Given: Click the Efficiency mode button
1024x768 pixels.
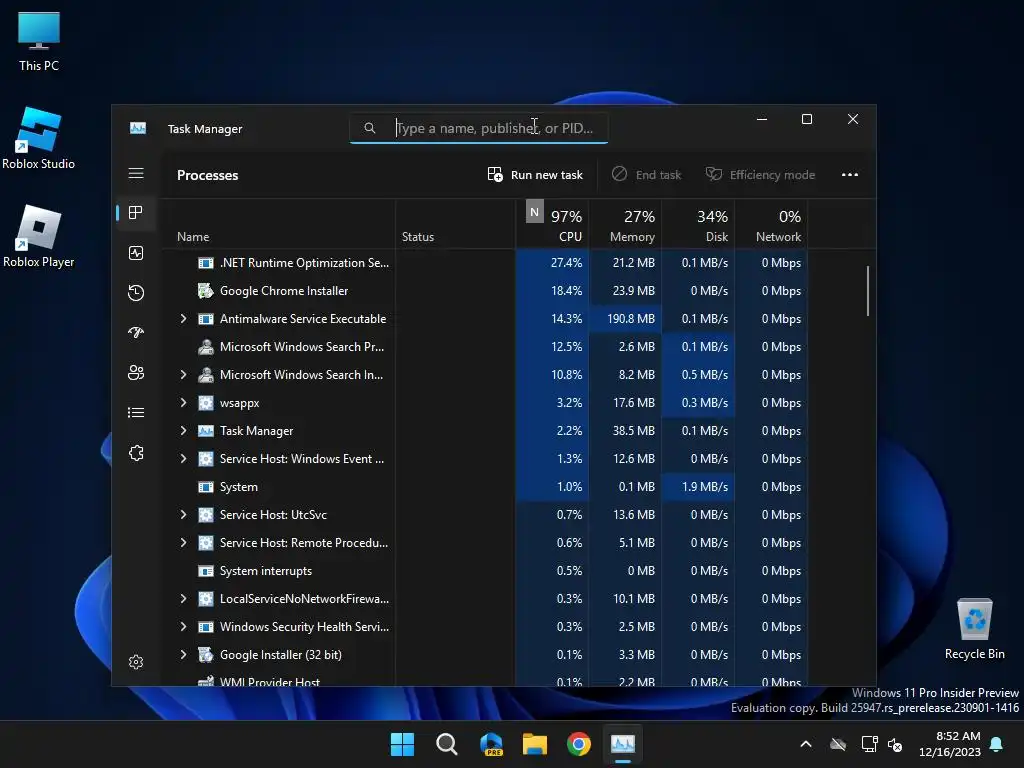Looking at the screenshot, I should tap(761, 174).
